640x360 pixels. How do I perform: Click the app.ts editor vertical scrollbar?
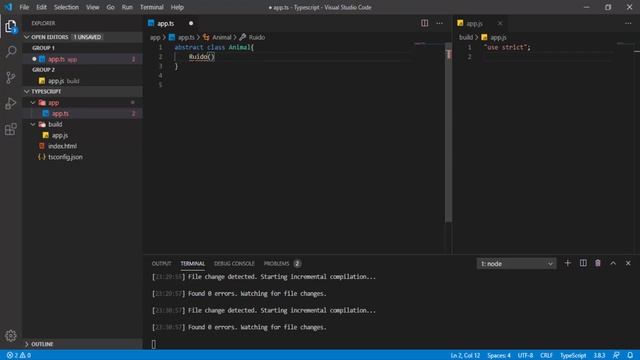[449, 133]
